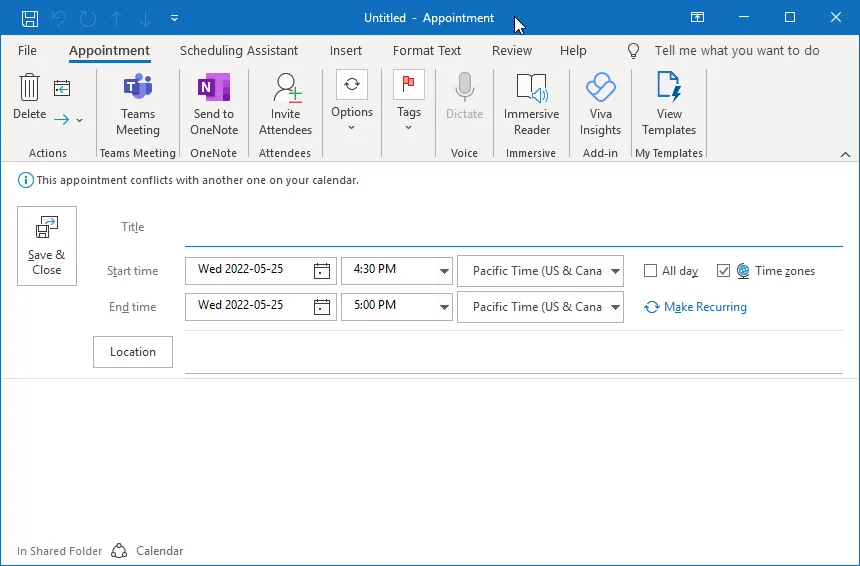
Task: Open the File menu
Action: click(27, 50)
